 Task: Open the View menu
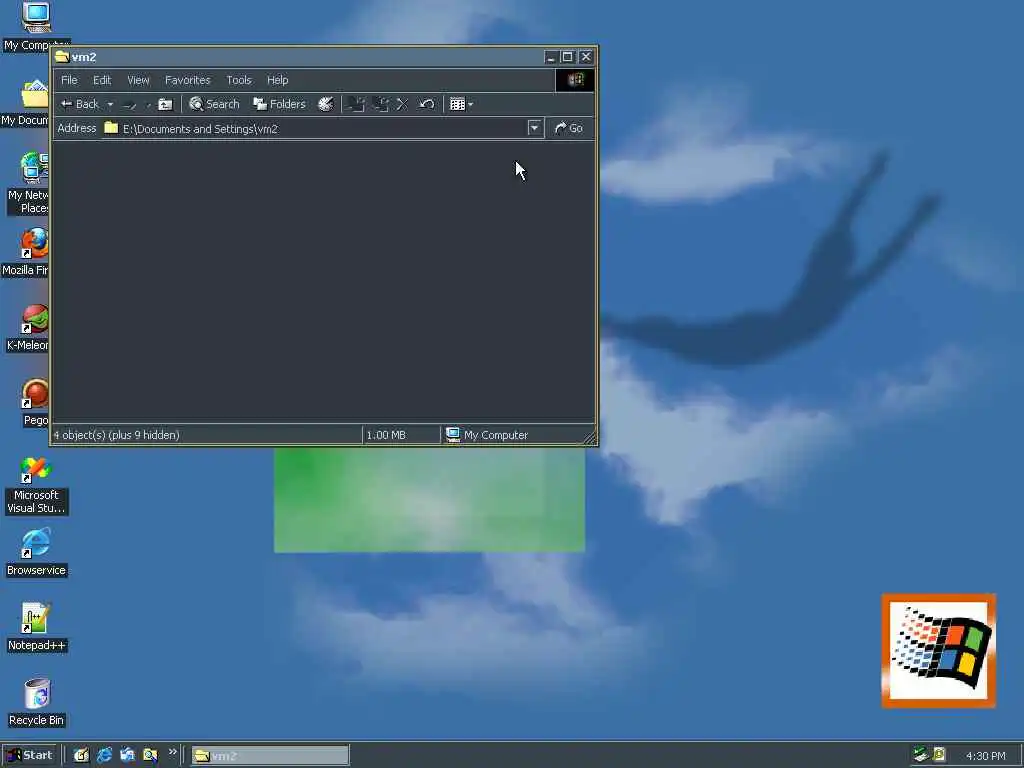click(138, 80)
